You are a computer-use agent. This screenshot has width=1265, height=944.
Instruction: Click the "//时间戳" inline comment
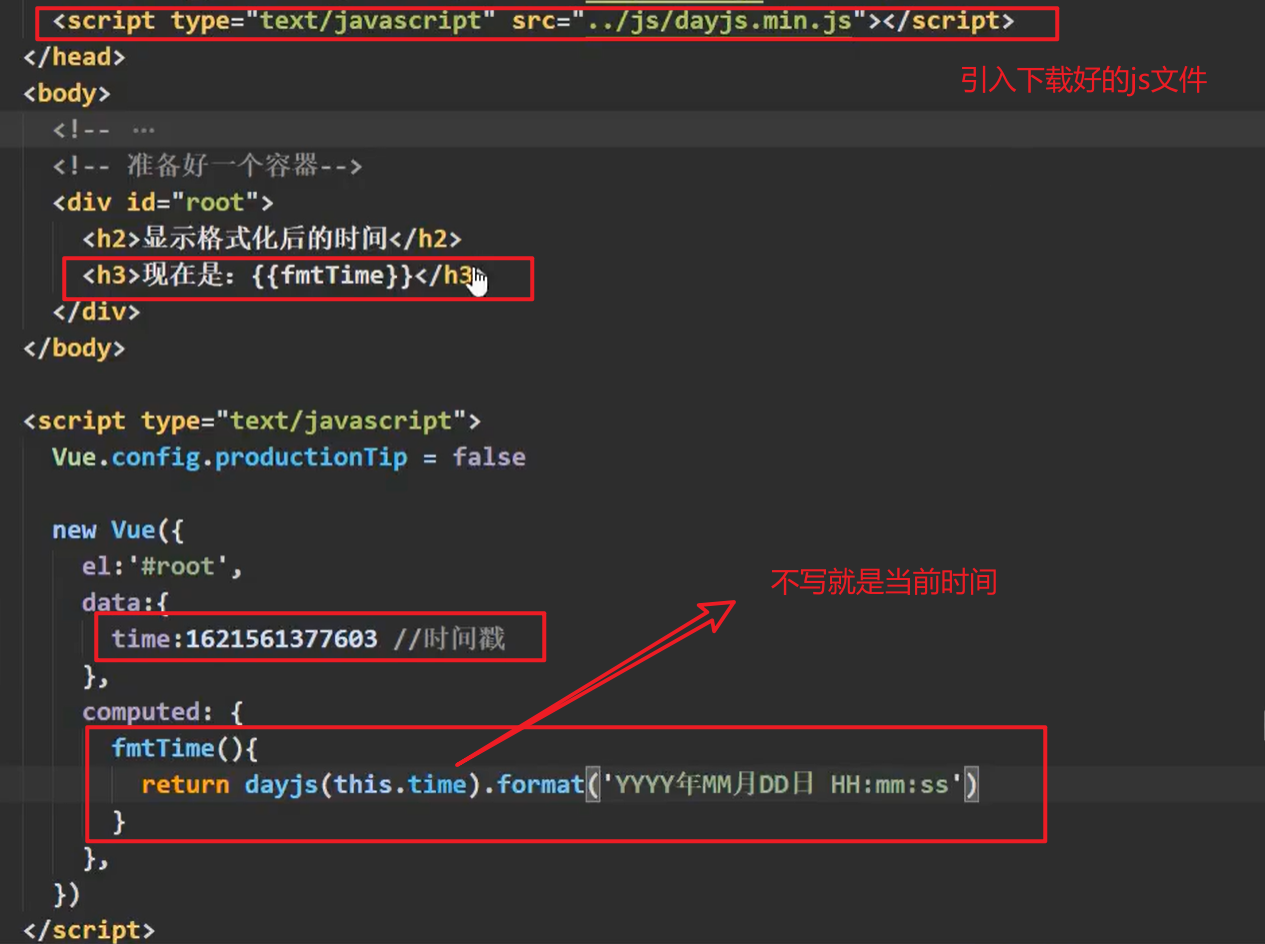click(x=449, y=639)
